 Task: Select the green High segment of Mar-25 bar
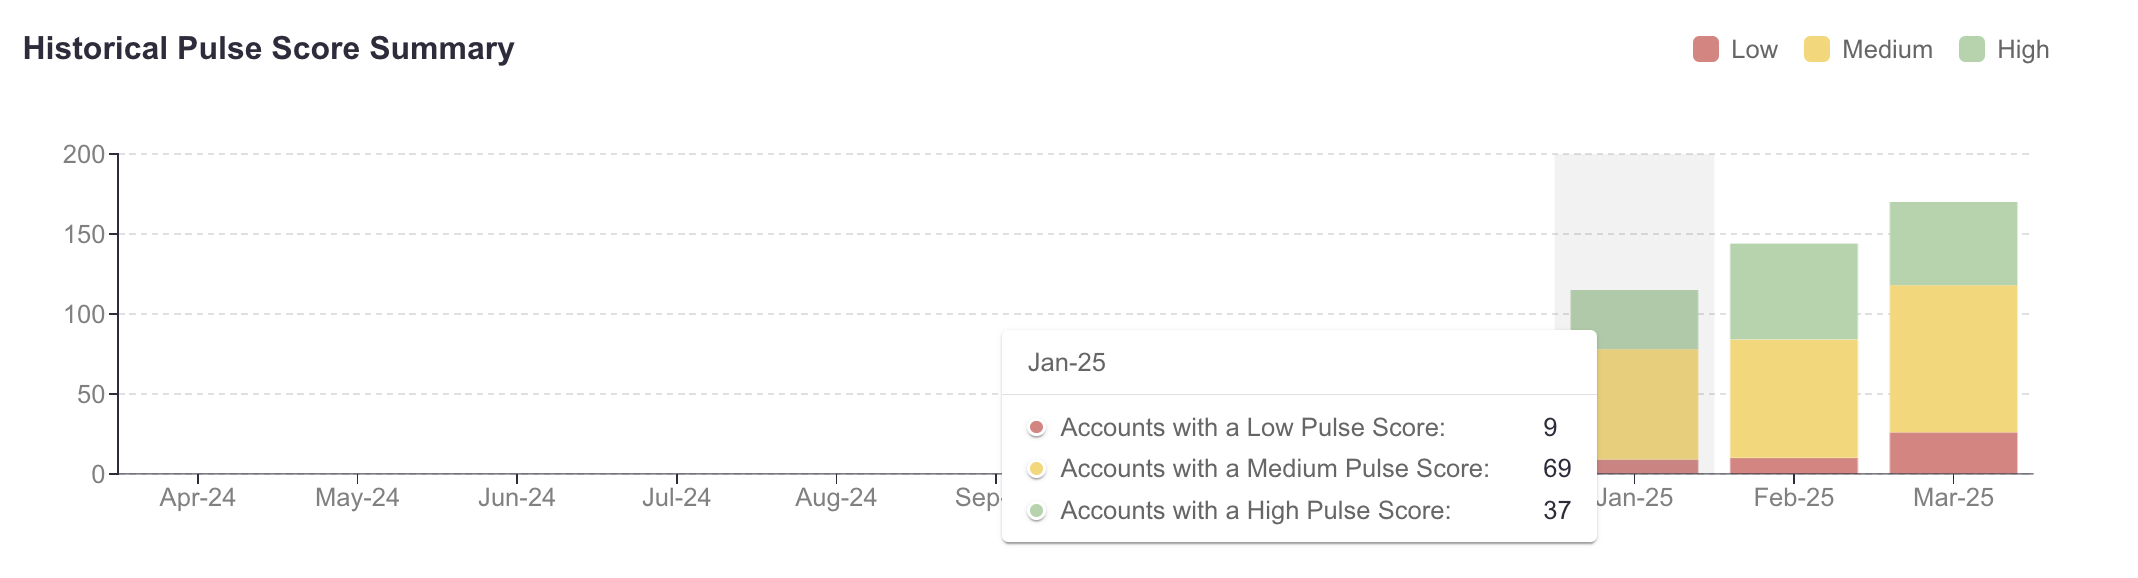(x=1953, y=244)
